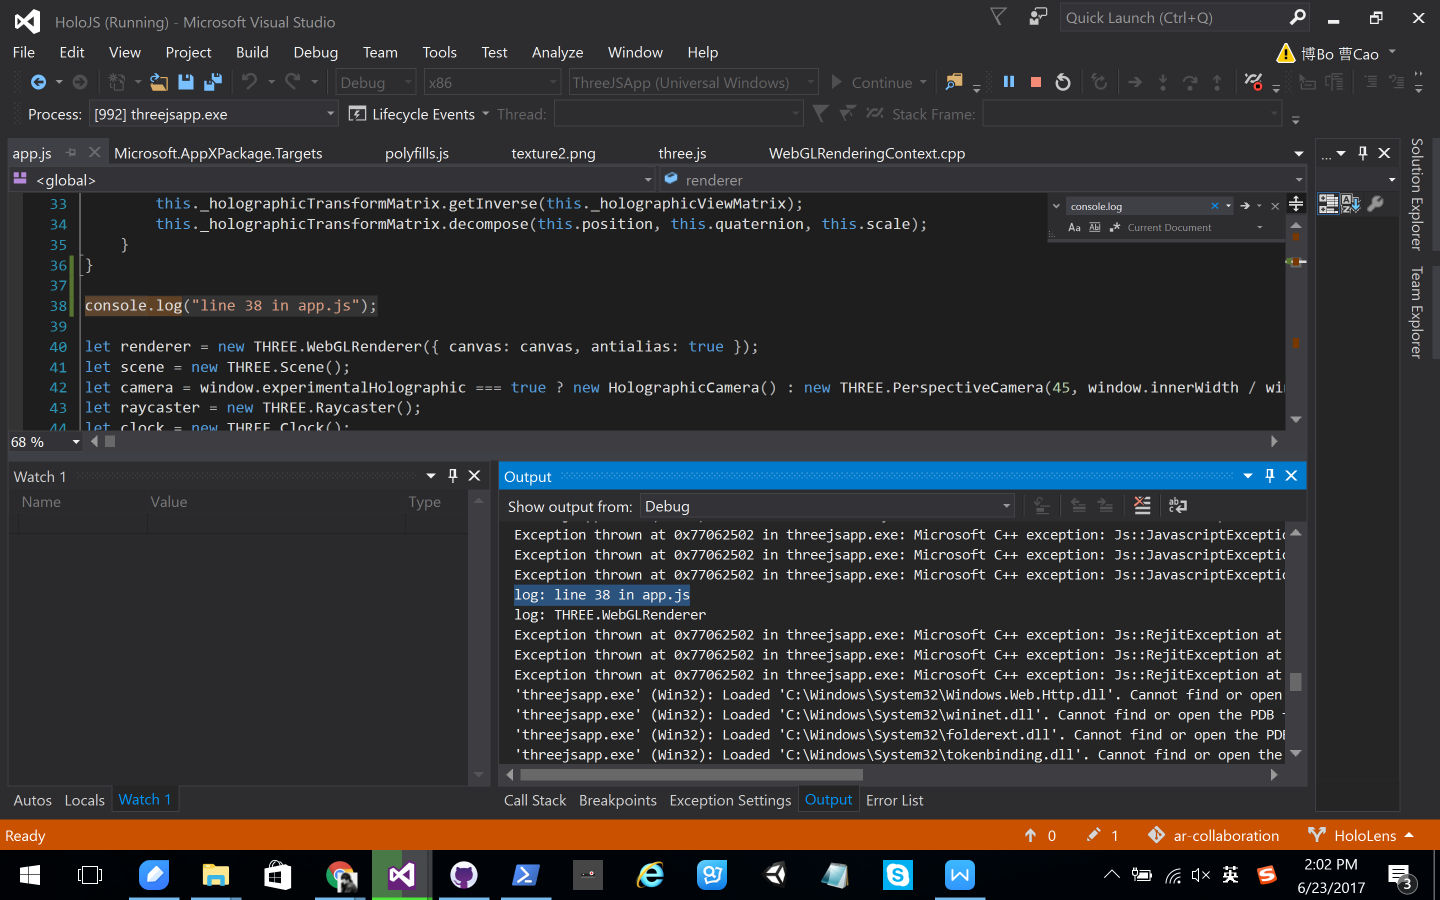Enable regular expressions in the search box
1440x900 pixels.
coord(1115,227)
